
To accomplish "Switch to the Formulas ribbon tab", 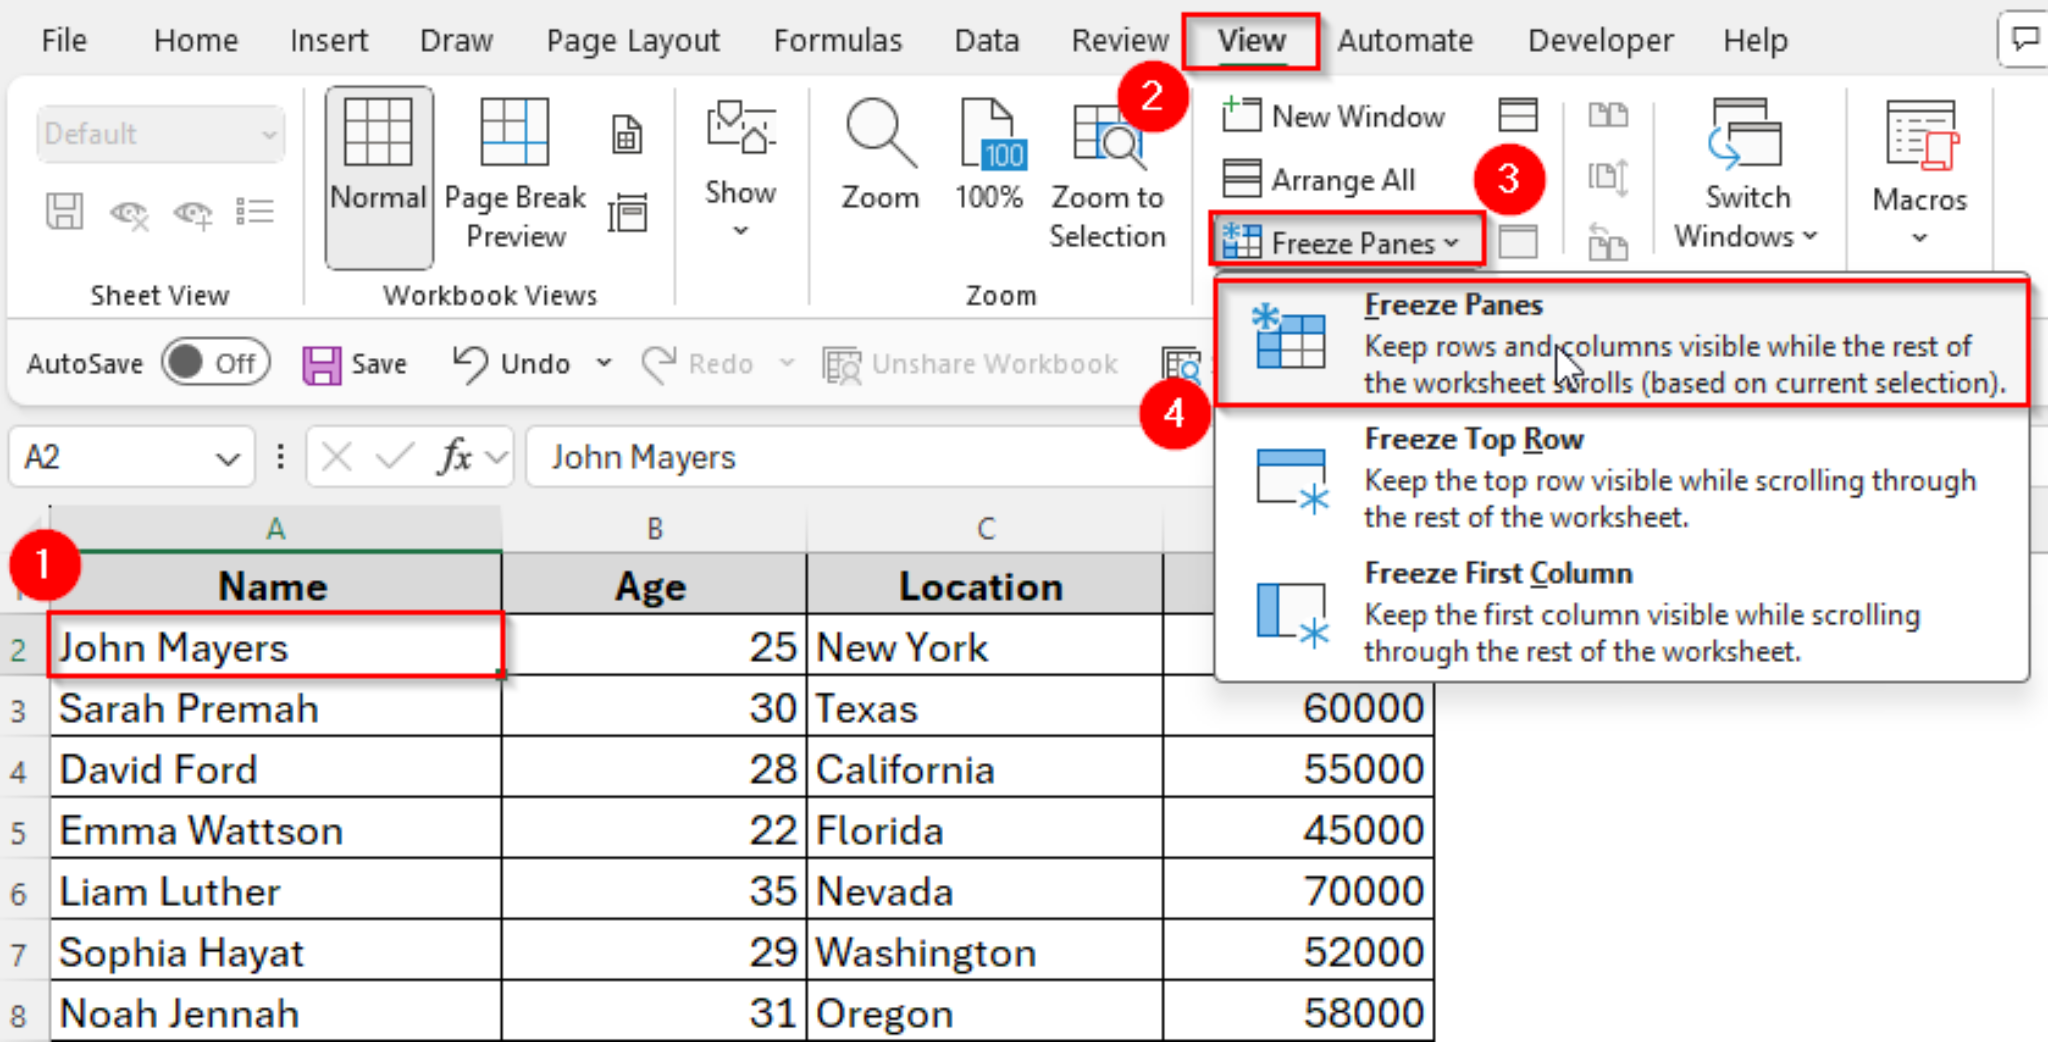I will point(838,40).
